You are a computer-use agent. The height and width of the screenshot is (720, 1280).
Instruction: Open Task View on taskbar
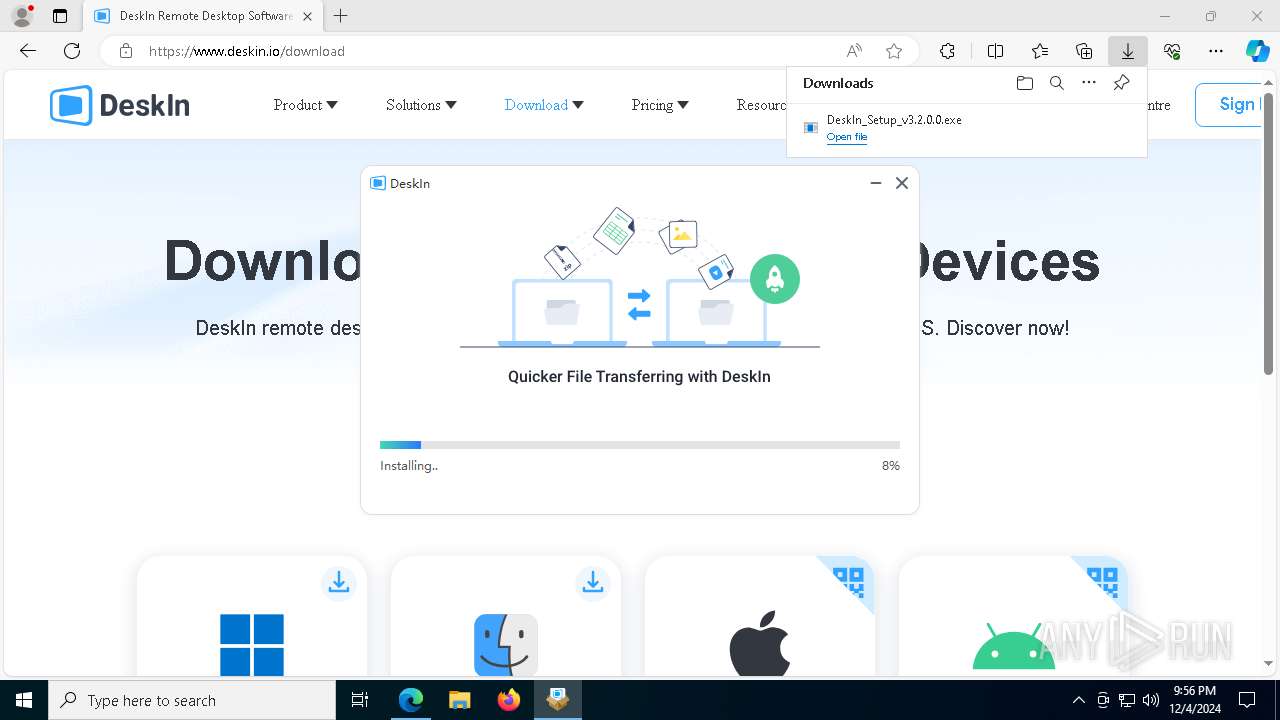(360, 700)
